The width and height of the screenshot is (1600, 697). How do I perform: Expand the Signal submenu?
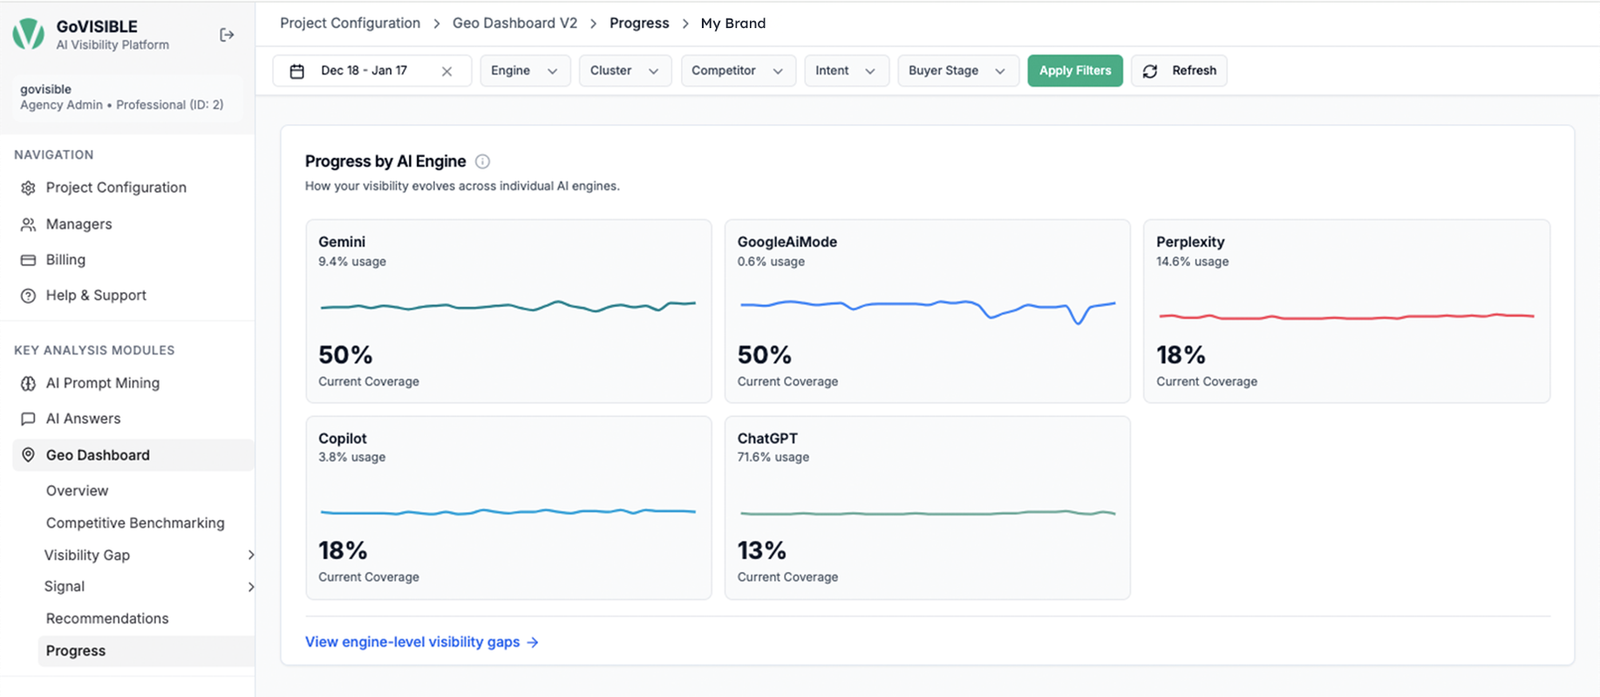251,587
